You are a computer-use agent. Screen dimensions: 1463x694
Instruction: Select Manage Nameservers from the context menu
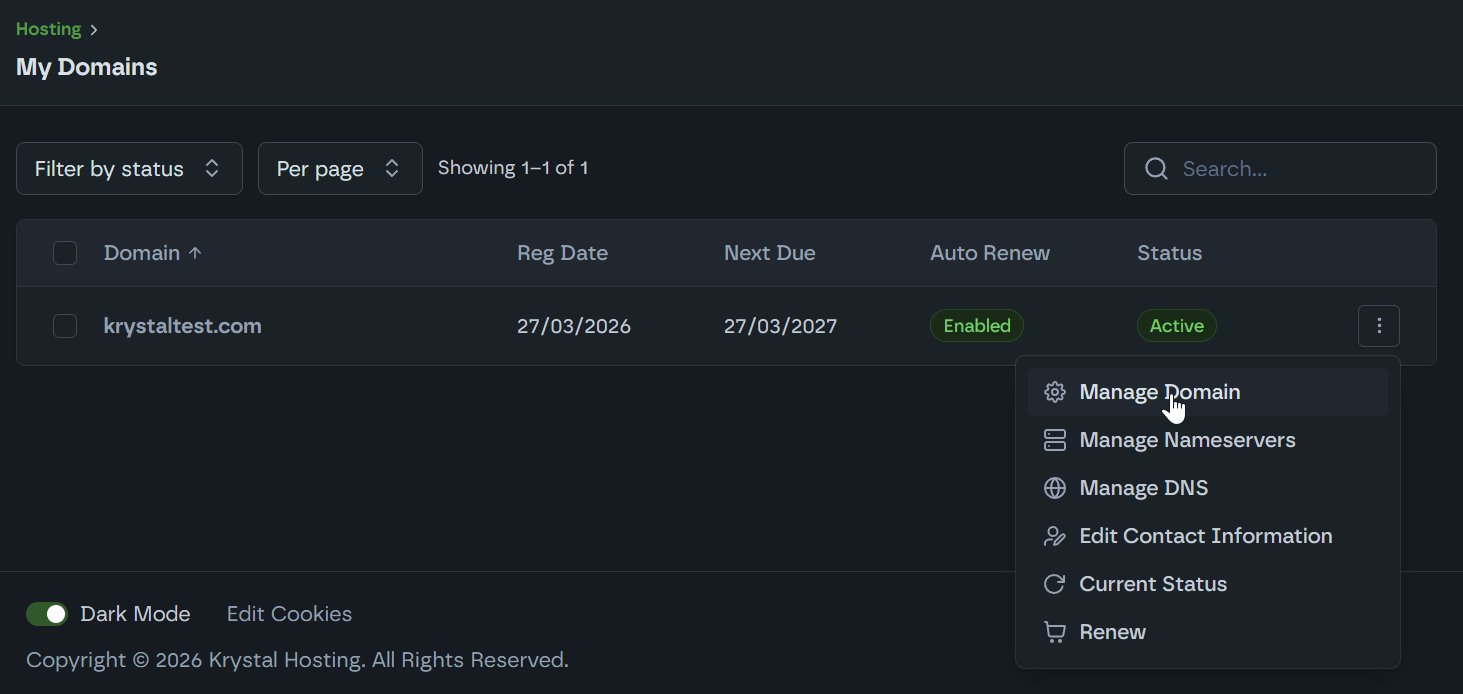pyautogui.click(x=1187, y=440)
